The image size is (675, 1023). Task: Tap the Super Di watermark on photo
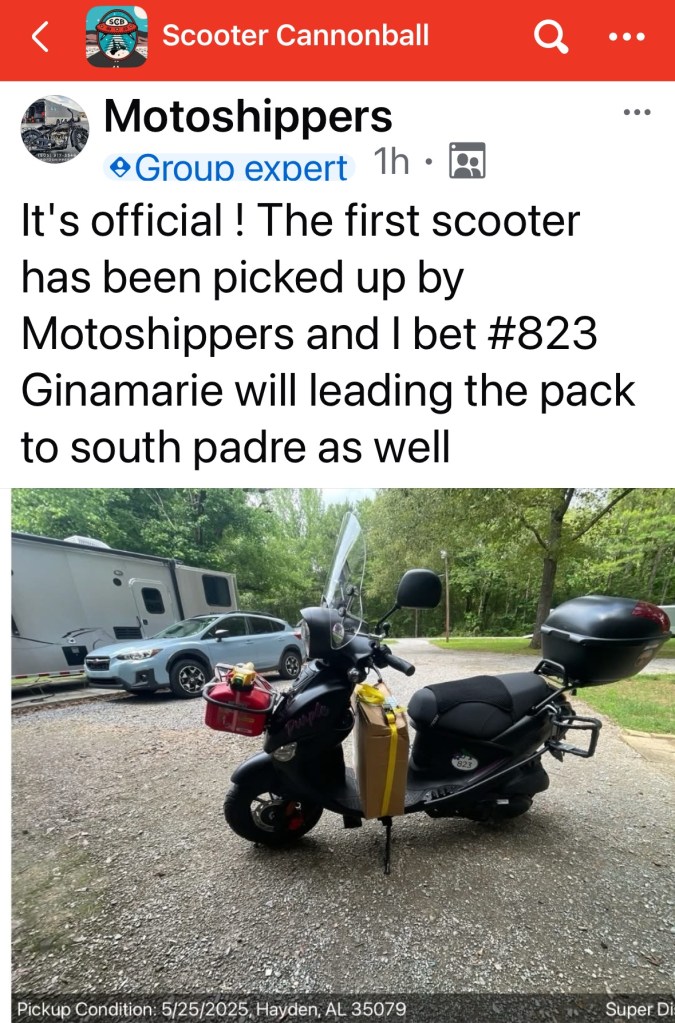pos(640,1009)
